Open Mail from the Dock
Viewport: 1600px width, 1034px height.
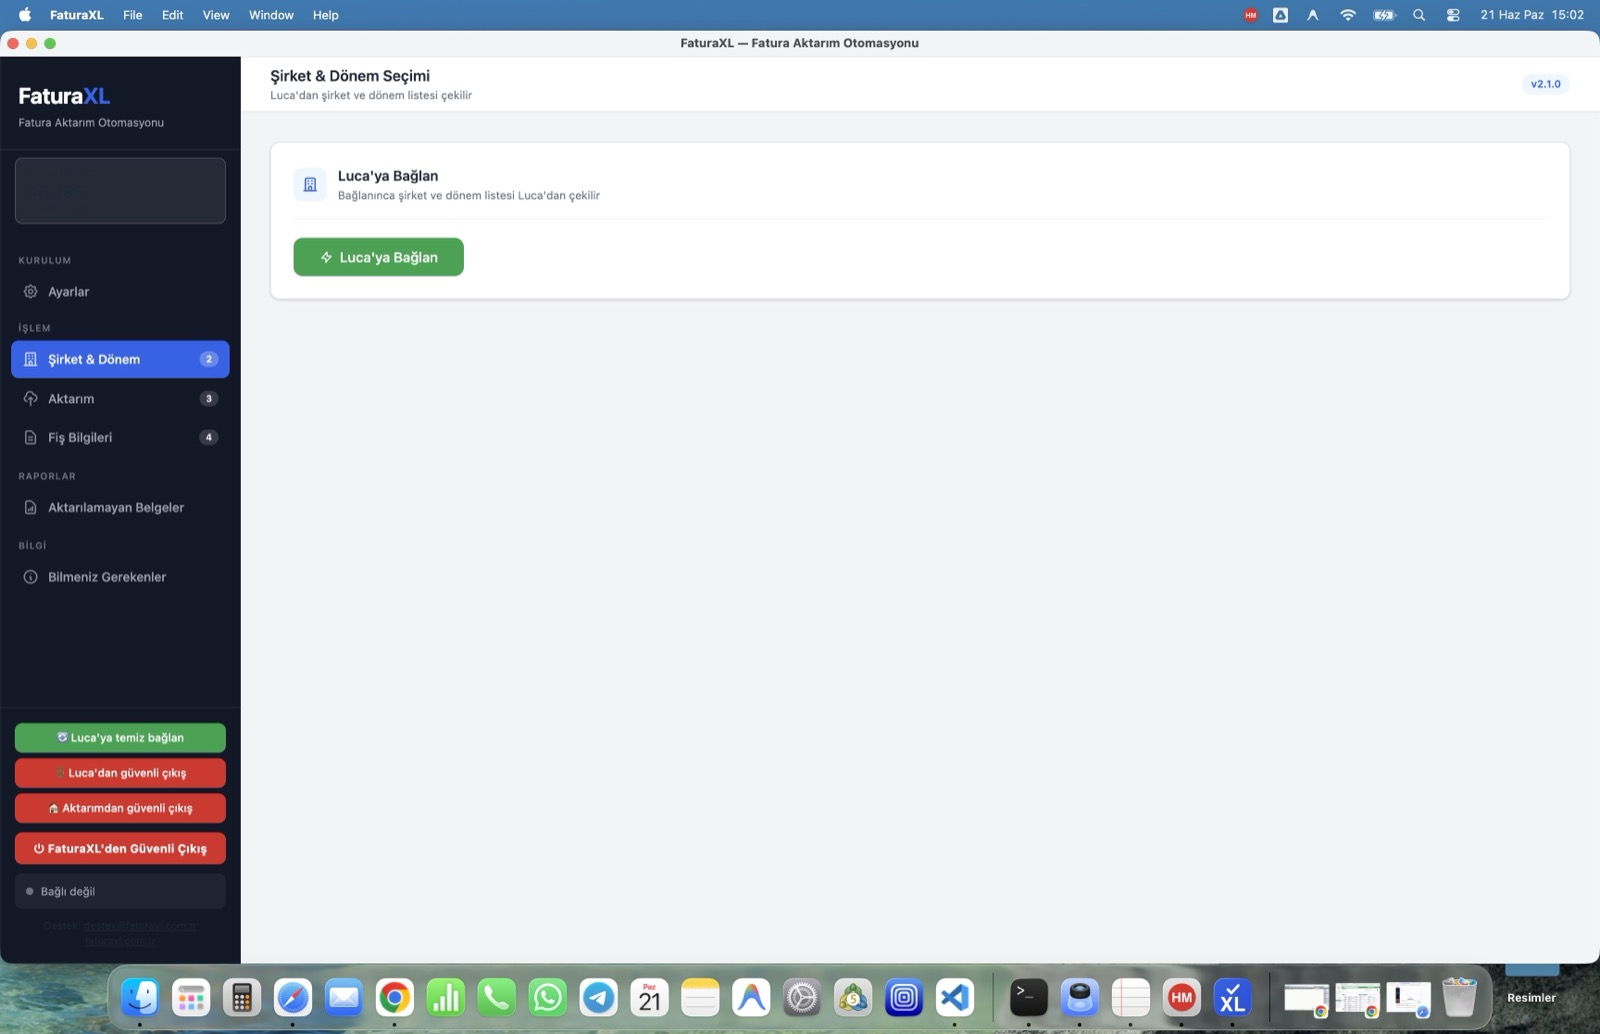pyautogui.click(x=344, y=997)
